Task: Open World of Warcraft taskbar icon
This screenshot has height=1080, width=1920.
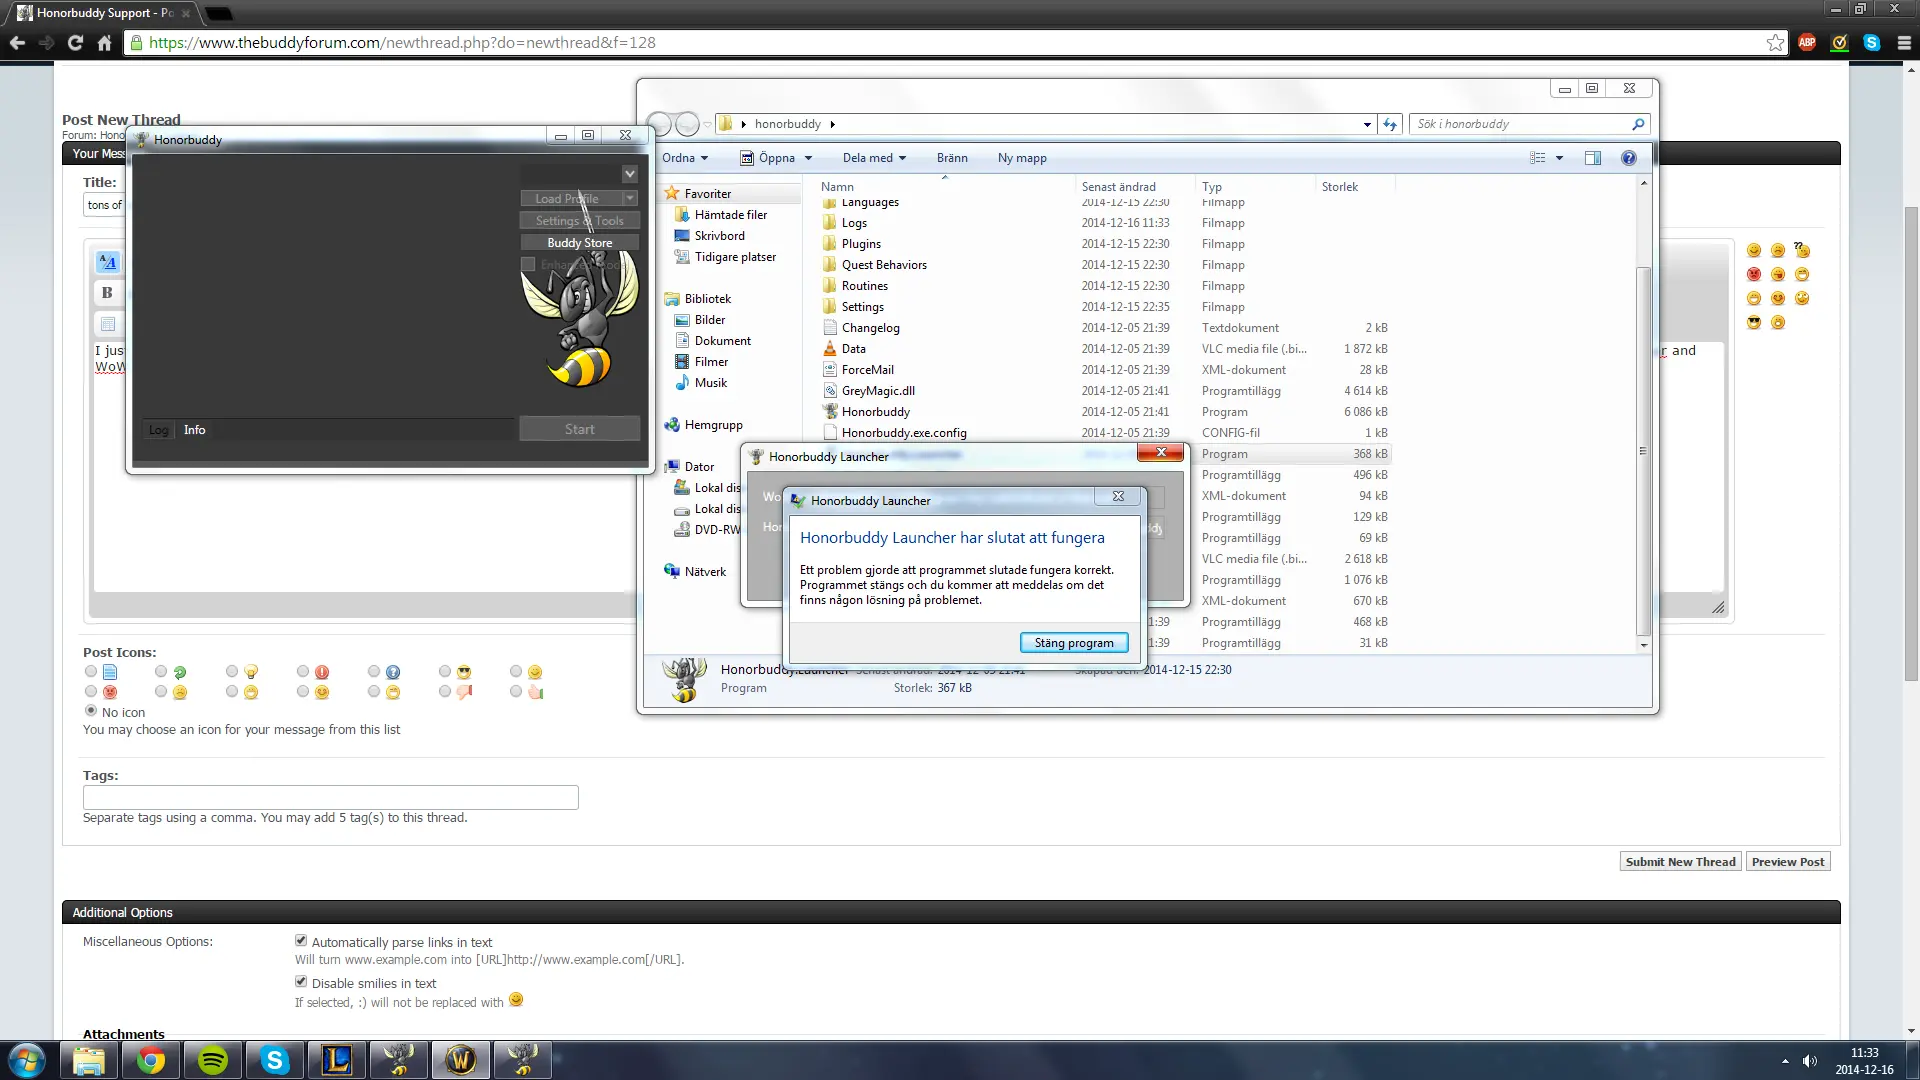Action: click(461, 1060)
